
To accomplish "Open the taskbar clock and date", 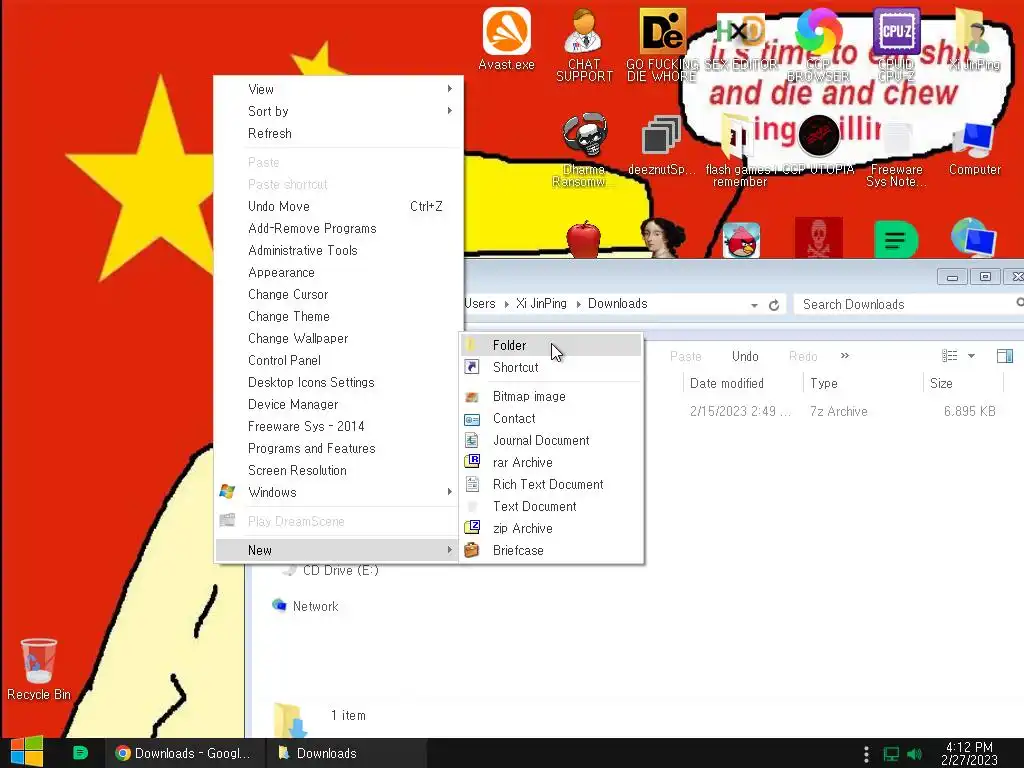I will click(969, 753).
